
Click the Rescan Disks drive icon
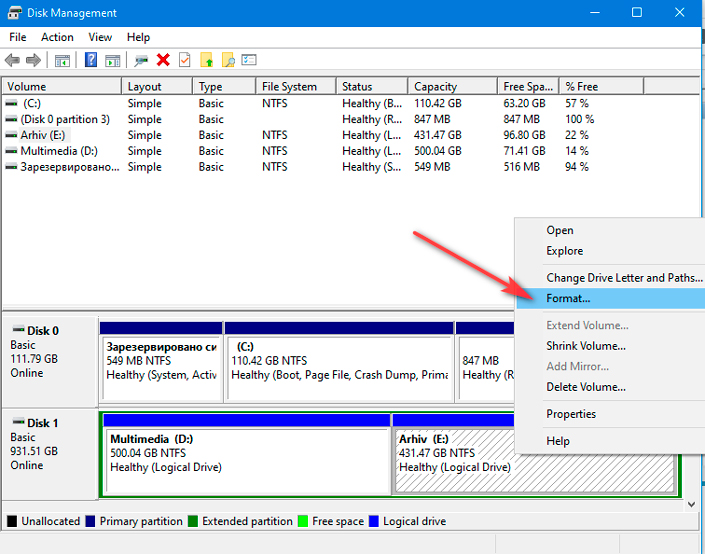141,60
